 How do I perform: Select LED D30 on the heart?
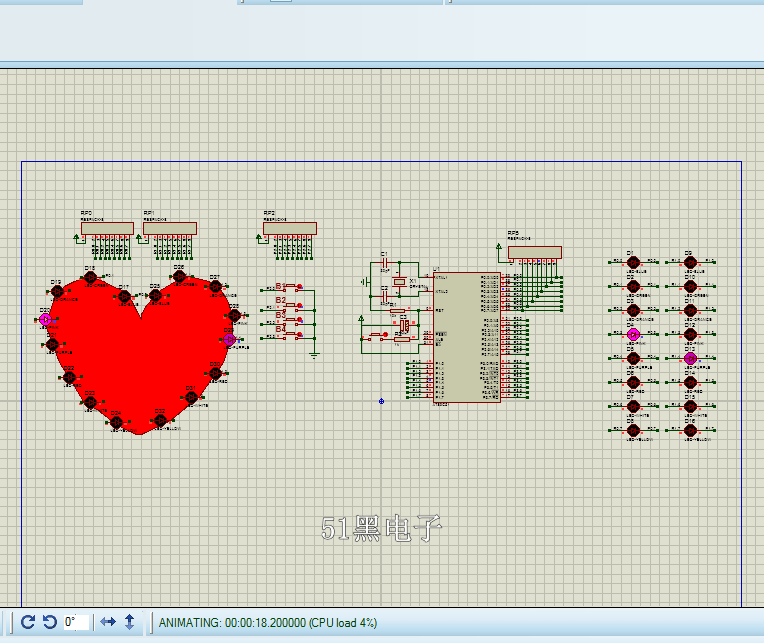pos(215,373)
